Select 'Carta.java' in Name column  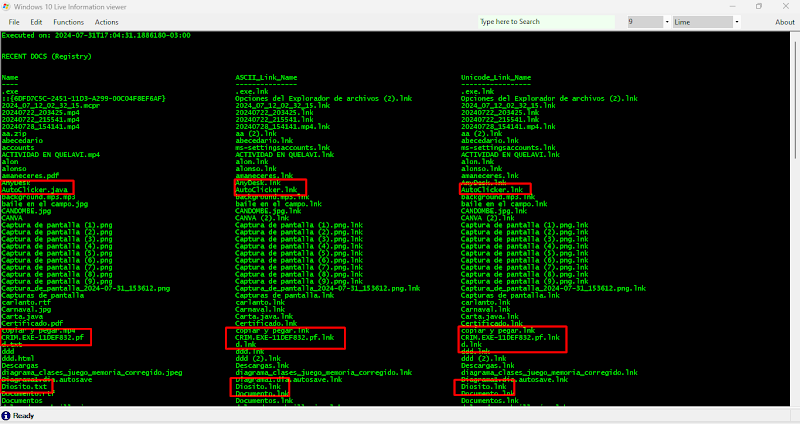[22, 316]
